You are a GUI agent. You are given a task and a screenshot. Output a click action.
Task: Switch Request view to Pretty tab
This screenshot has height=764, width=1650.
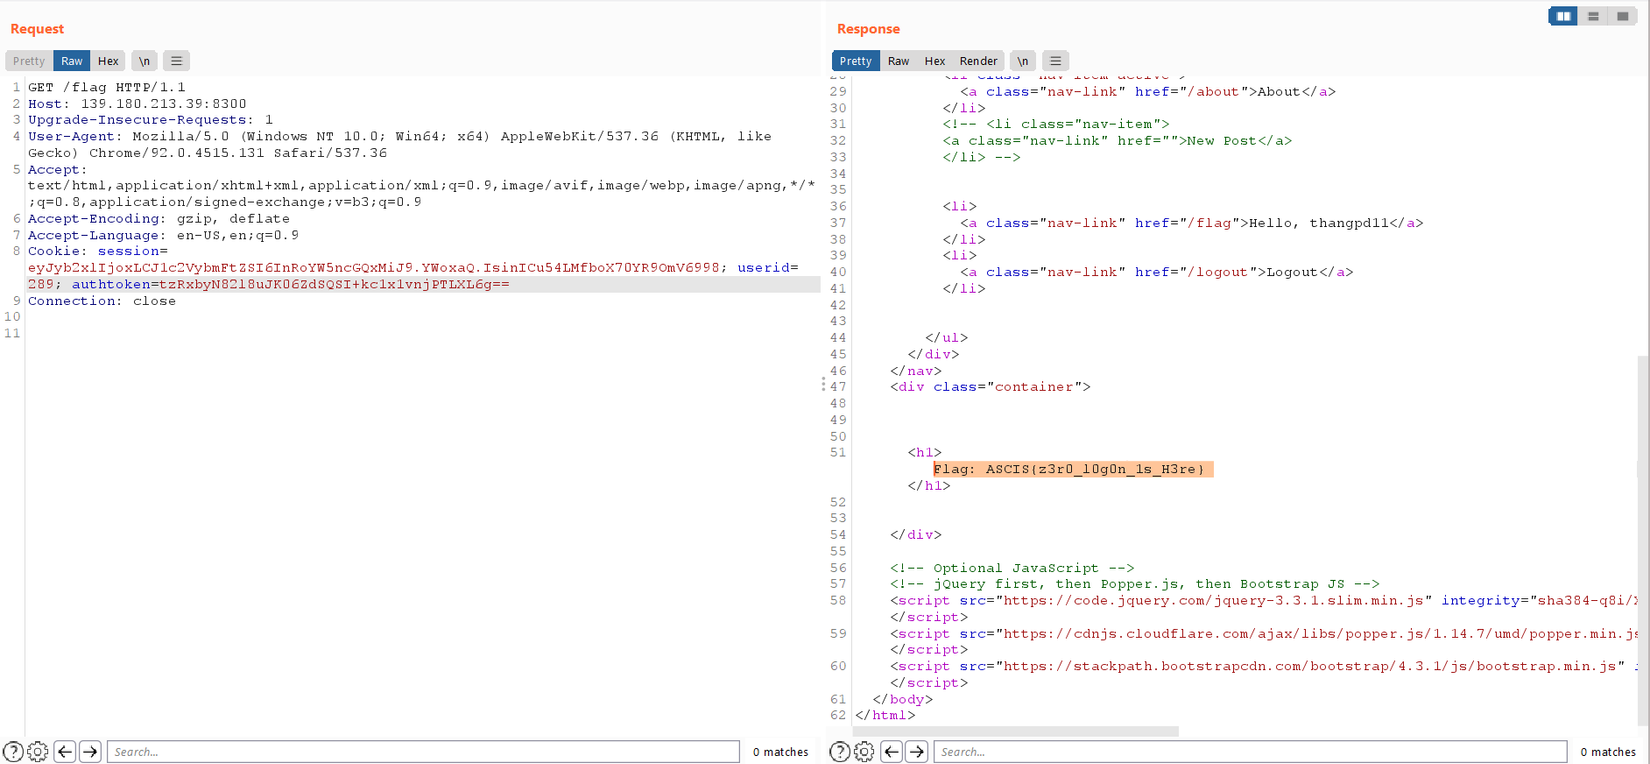(29, 61)
